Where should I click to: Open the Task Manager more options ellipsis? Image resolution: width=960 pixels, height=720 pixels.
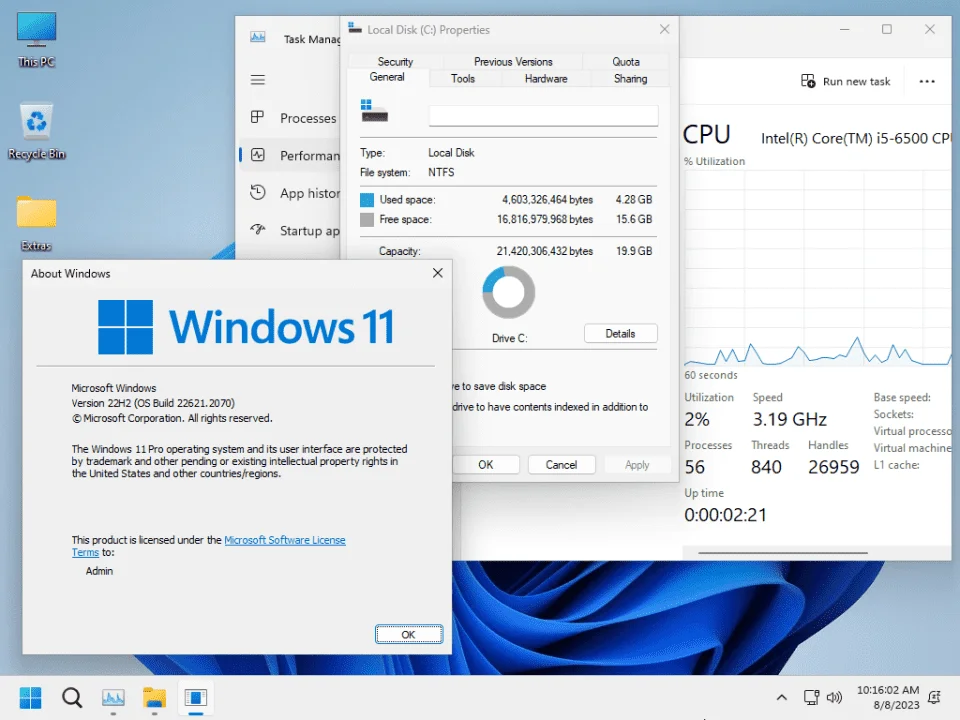click(x=927, y=81)
